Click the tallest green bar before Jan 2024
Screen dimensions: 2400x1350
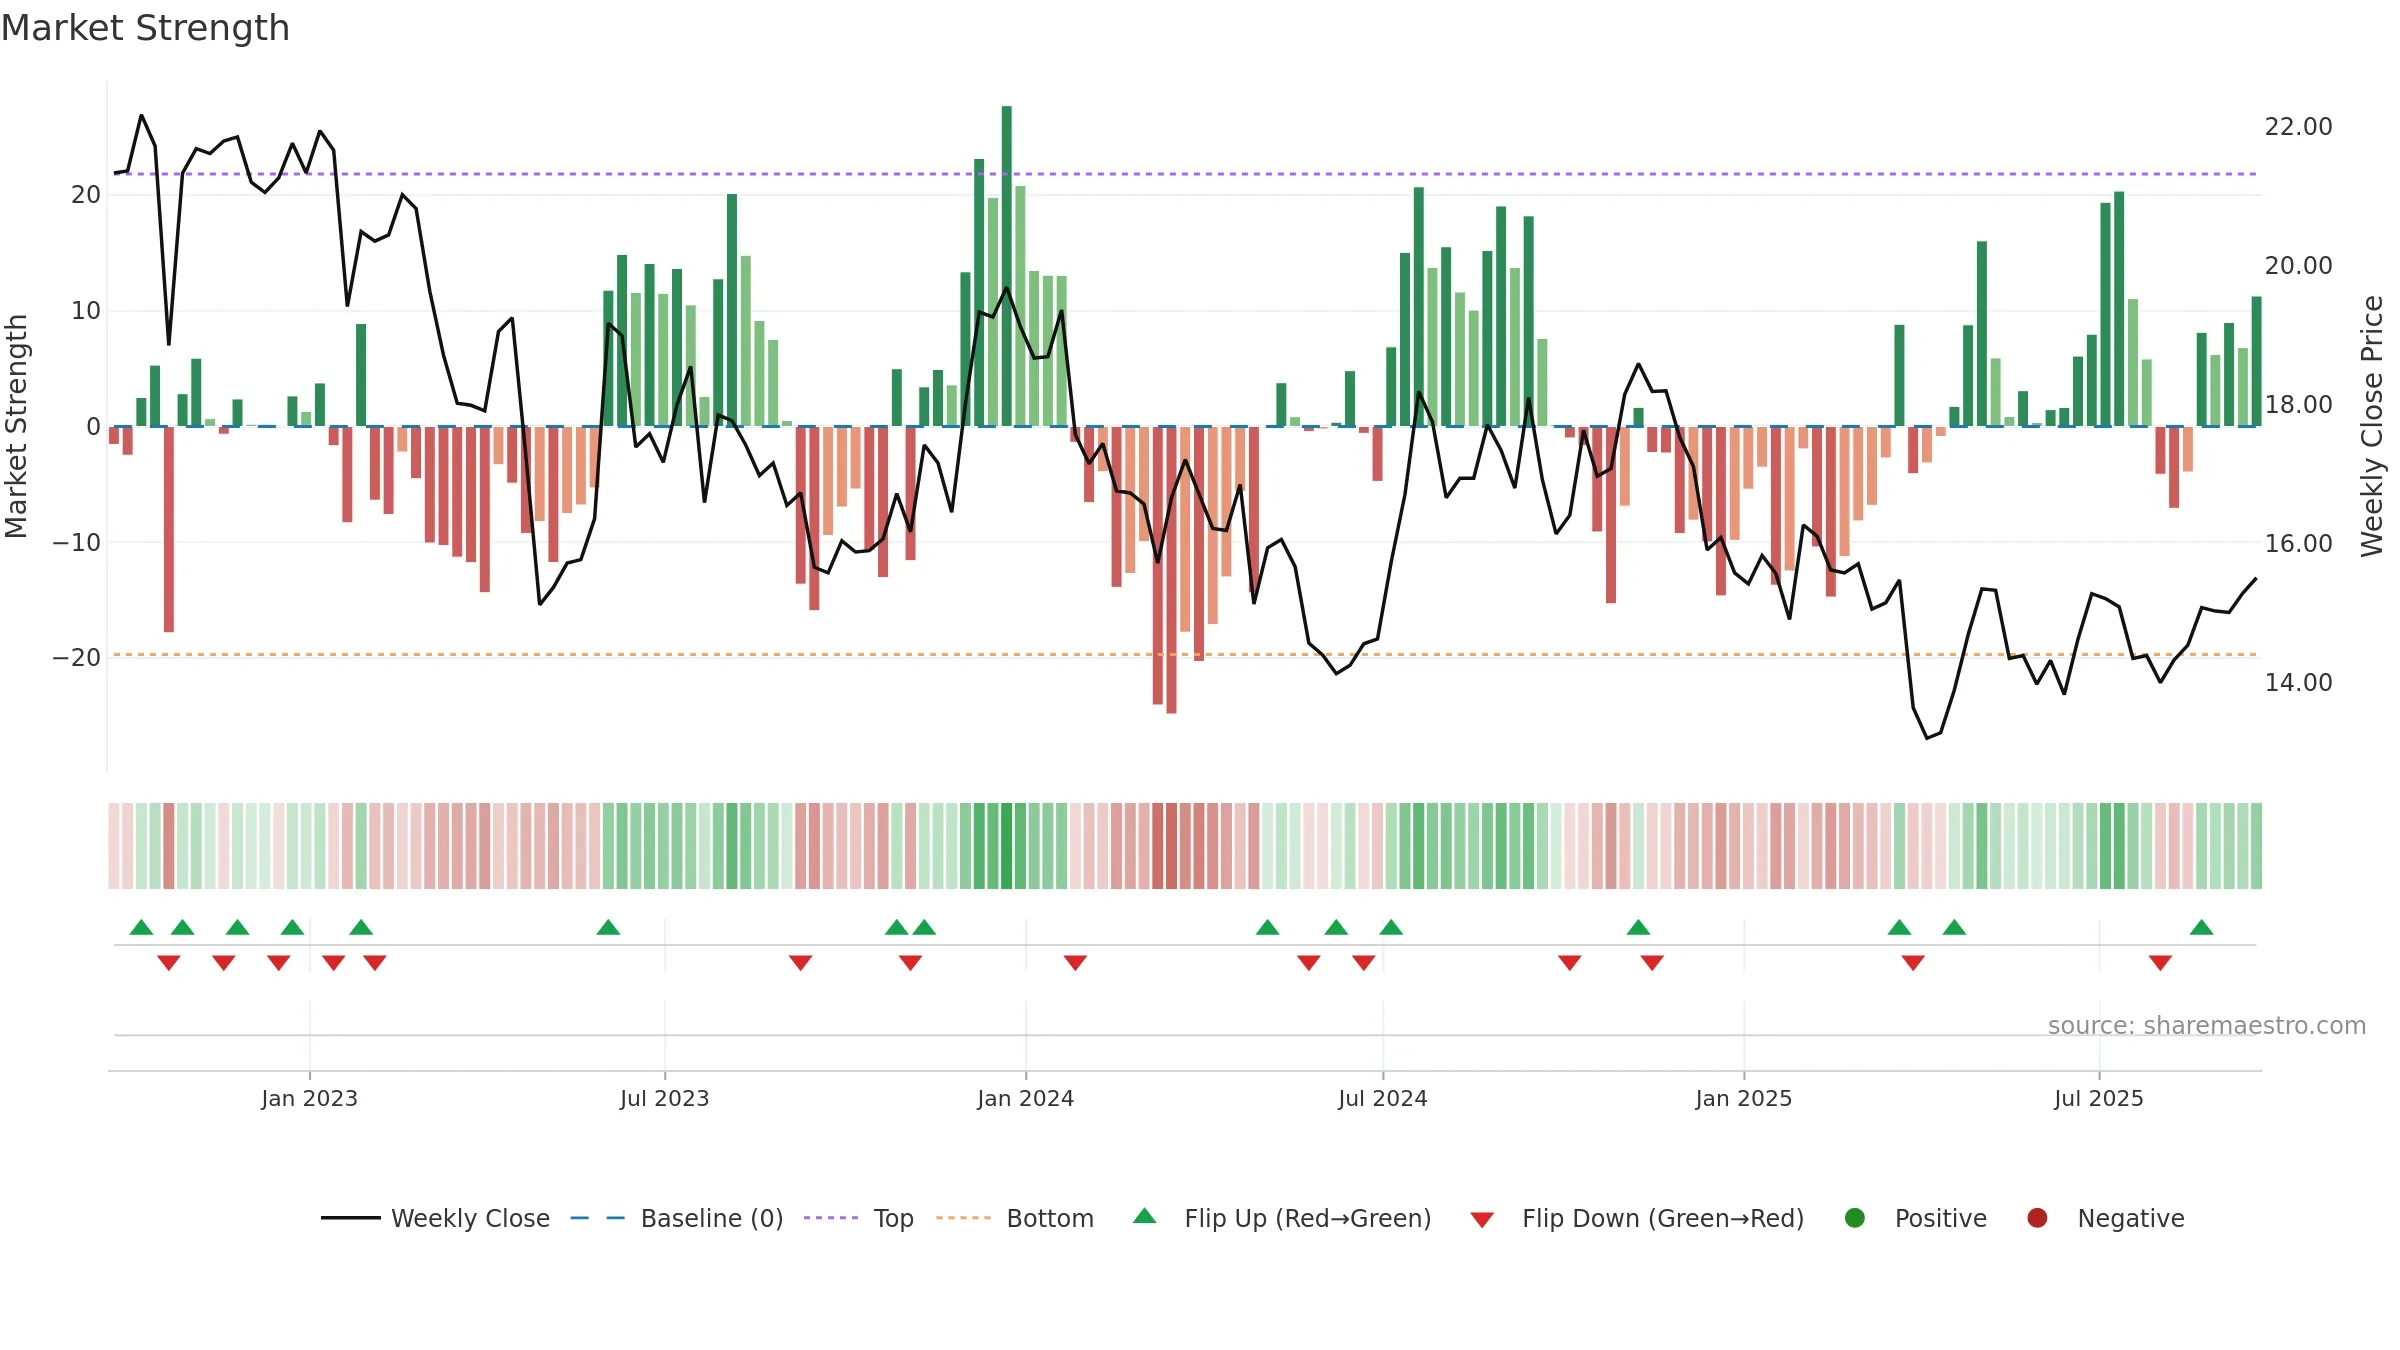click(1007, 266)
